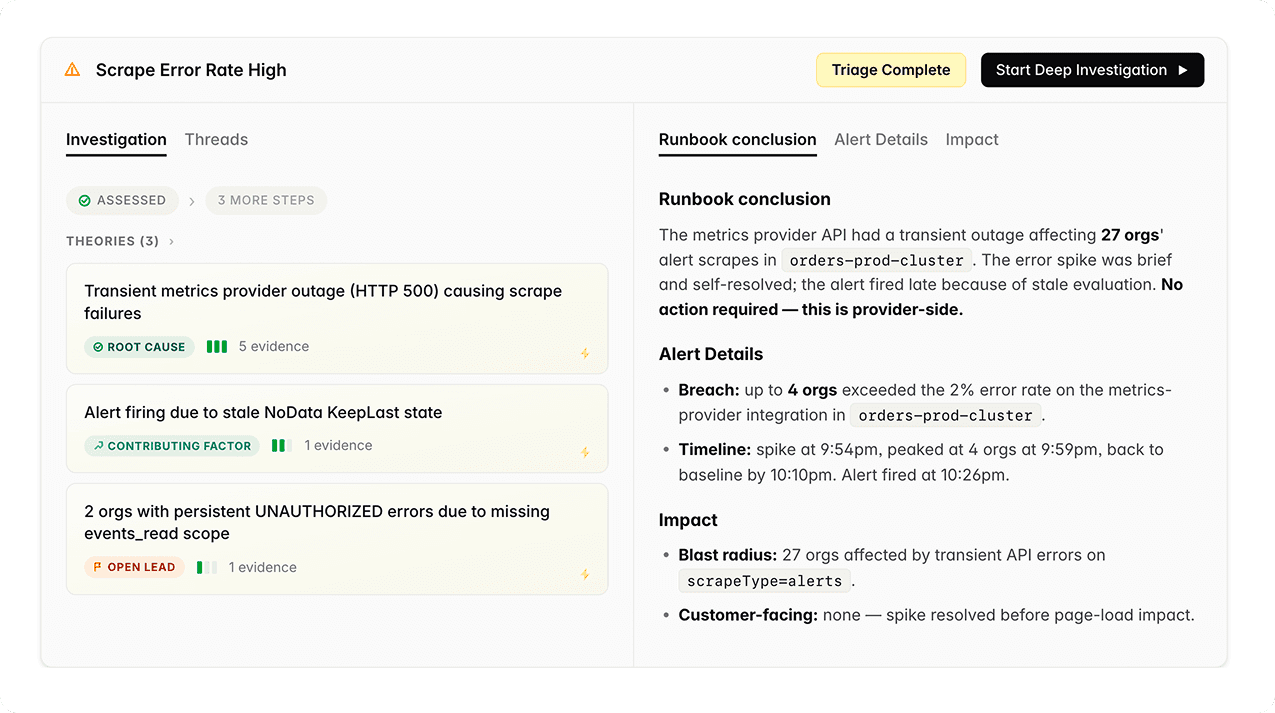Click the Breach: bullet label
The height and width of the screenshot is (713, 1275).
[x=709, y=390]
